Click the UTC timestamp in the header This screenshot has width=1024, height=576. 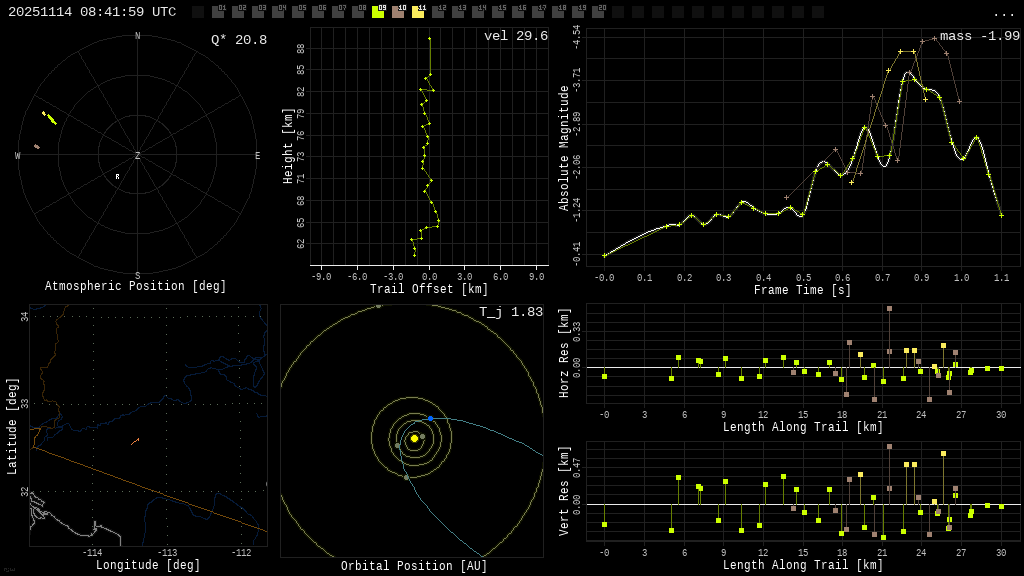click(92, 12)
